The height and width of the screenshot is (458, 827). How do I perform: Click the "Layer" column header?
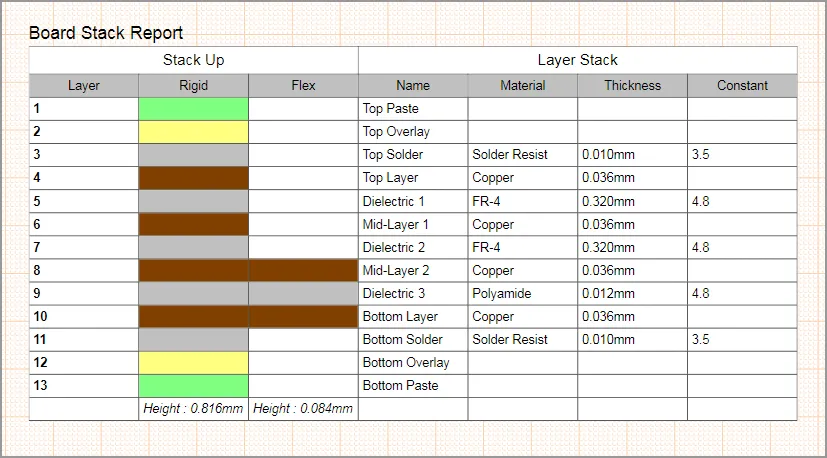(x=84, y=85)
